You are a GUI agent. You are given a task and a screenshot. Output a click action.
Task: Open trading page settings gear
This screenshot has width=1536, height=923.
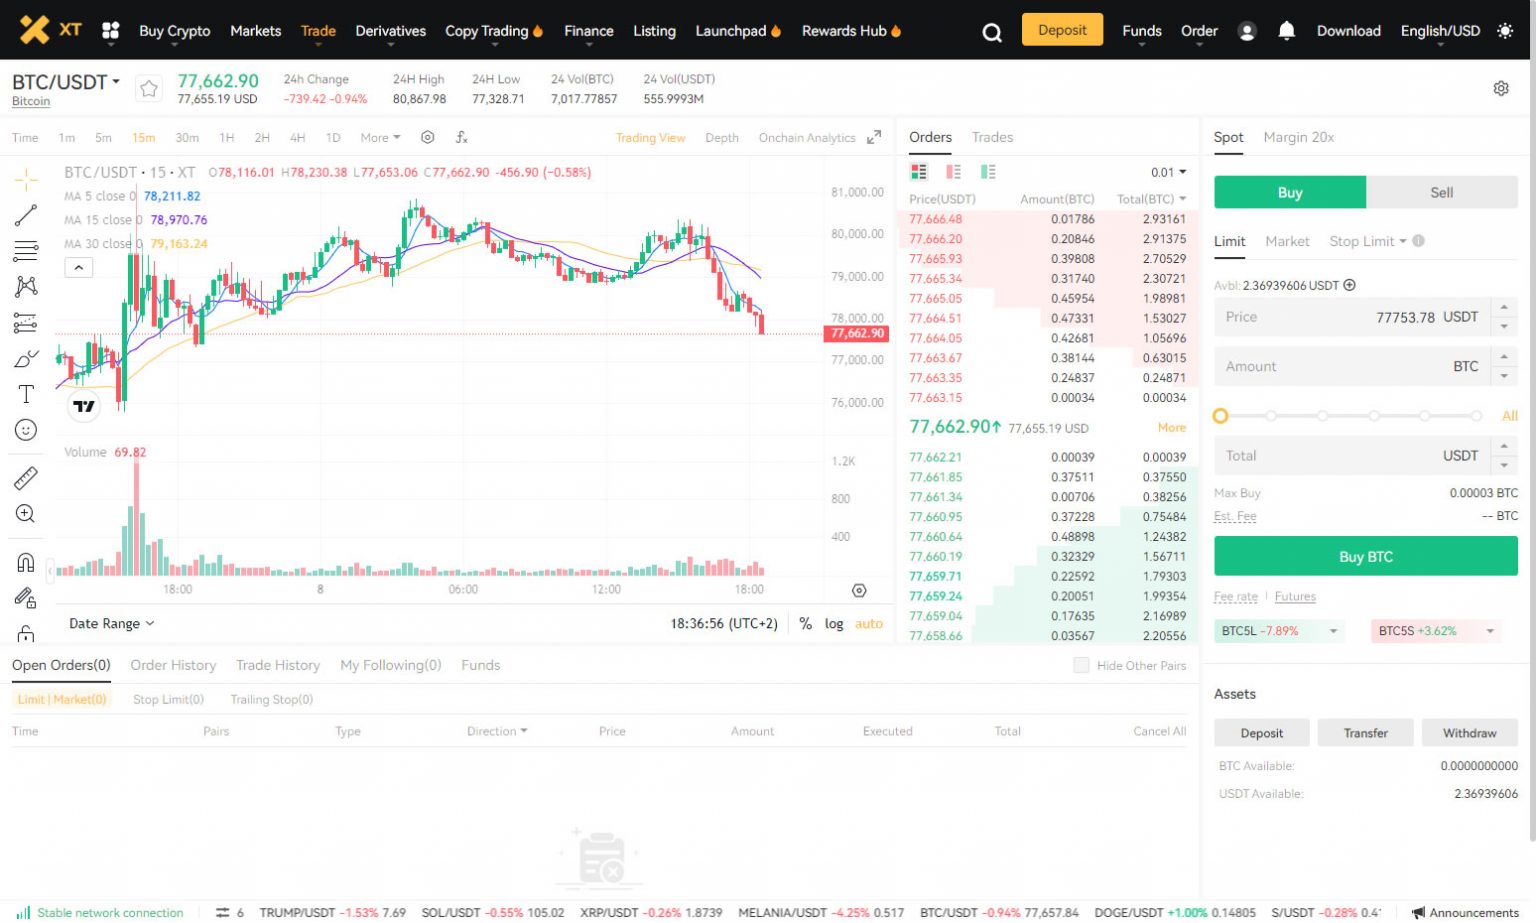click(1501, 88)
